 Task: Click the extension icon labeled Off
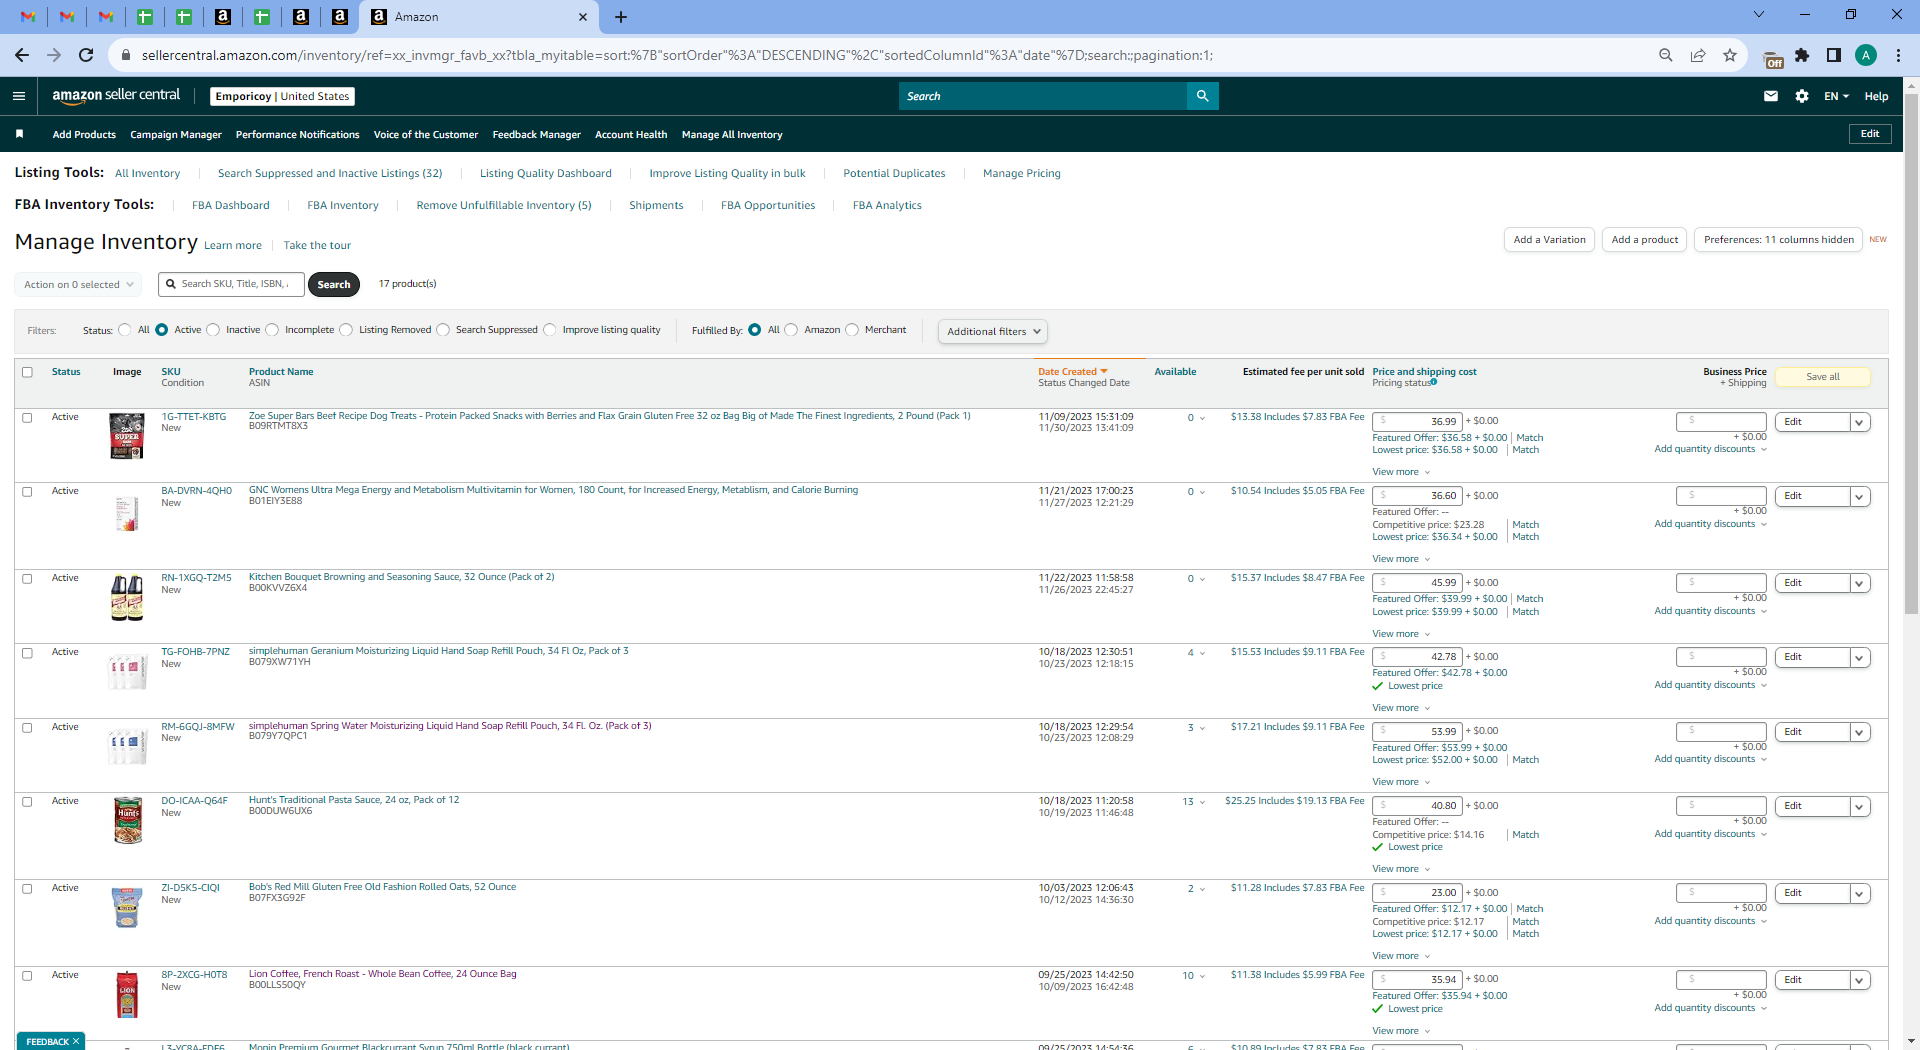[1773, 58]
